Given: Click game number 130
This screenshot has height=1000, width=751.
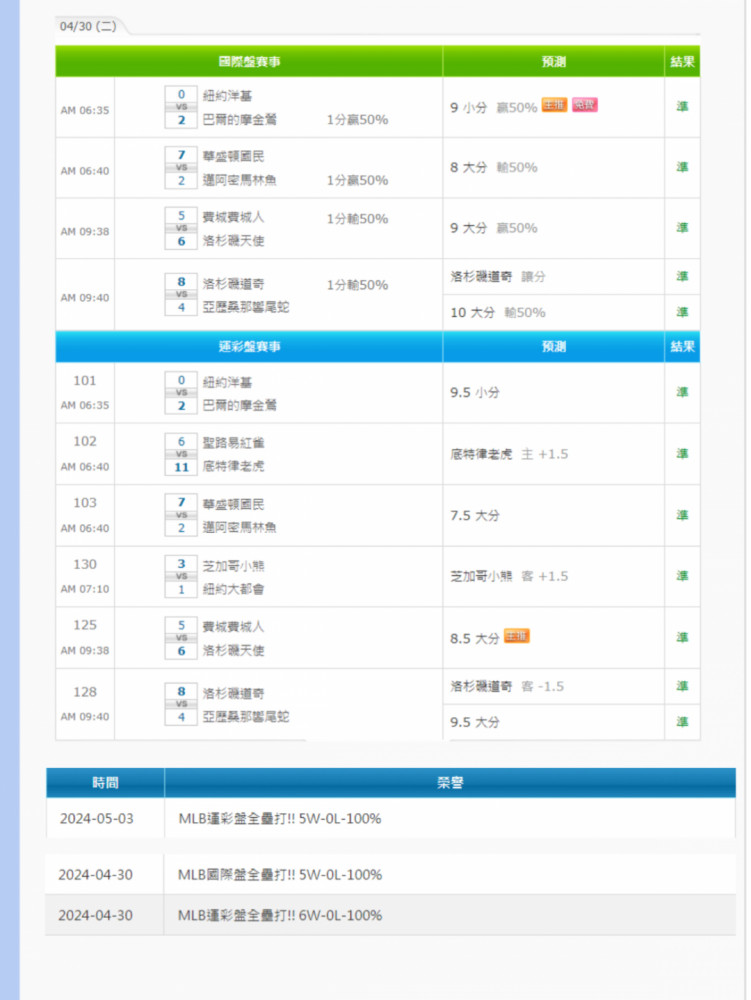Looking at the screenshot, I should click(x=85, y=564).
